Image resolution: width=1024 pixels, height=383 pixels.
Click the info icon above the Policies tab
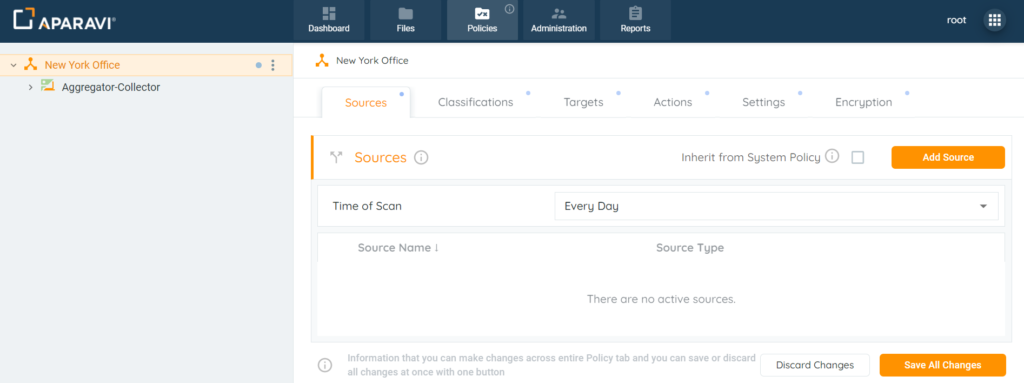[510, 9]
